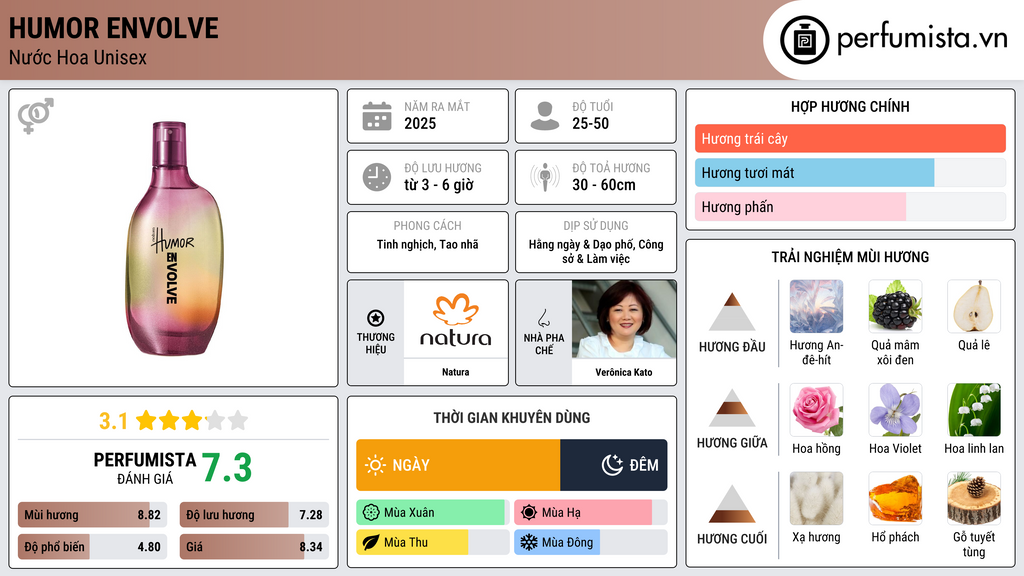The image size is (1024, 576).
Task: Click the person silhouette icon for Độ tuổi
Action: [x=545, y=116]
